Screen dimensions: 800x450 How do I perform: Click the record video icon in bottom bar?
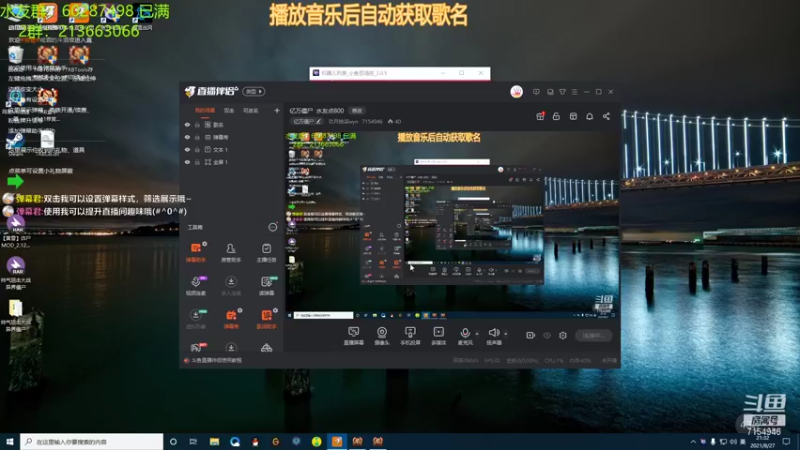[x=531, y=335]
